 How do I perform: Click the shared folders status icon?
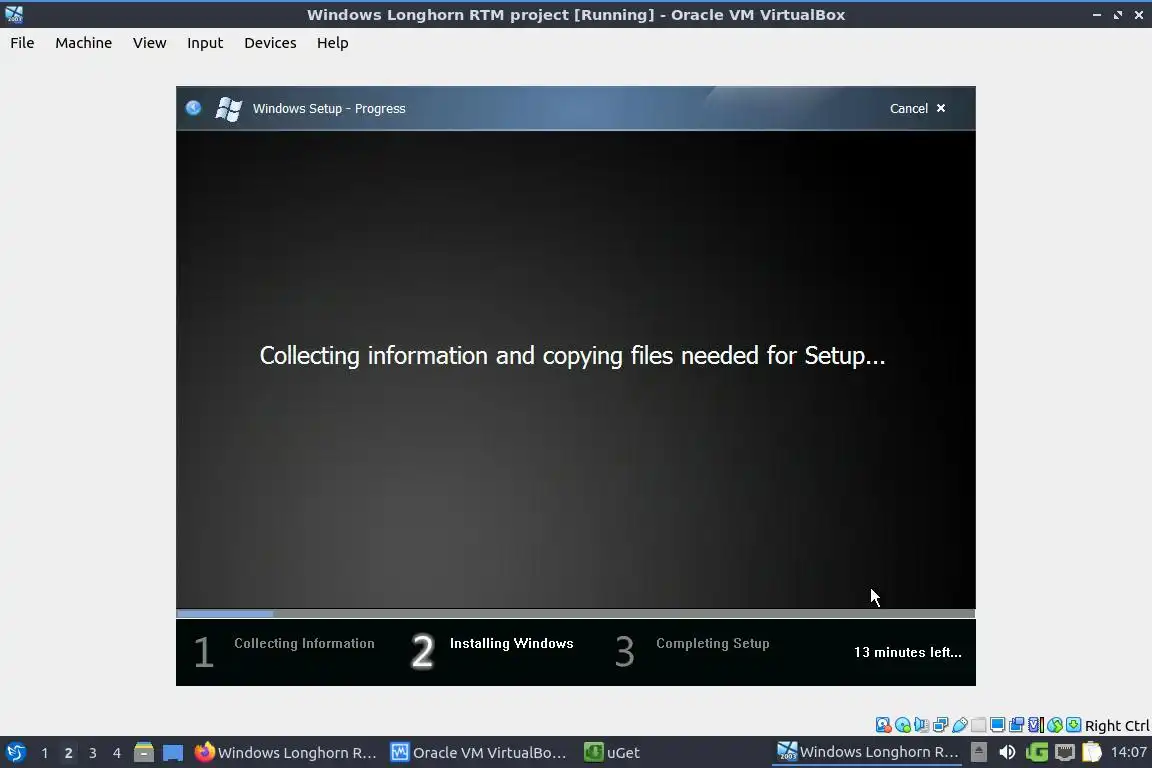979,725
